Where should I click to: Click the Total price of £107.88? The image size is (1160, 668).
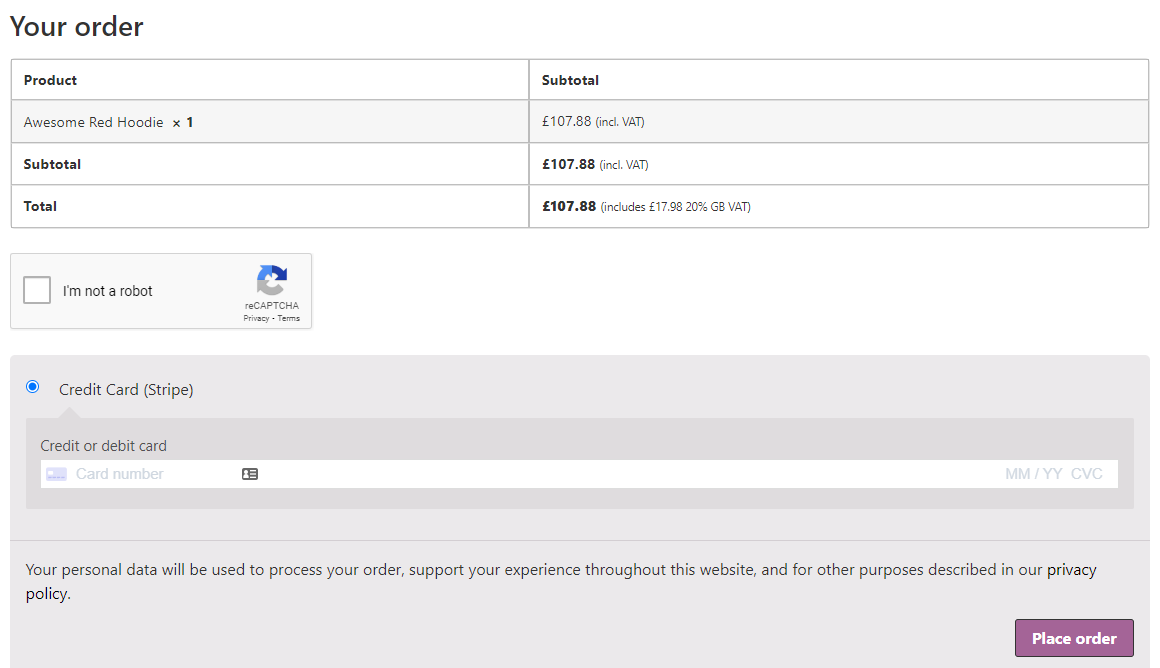coord(566,206)
